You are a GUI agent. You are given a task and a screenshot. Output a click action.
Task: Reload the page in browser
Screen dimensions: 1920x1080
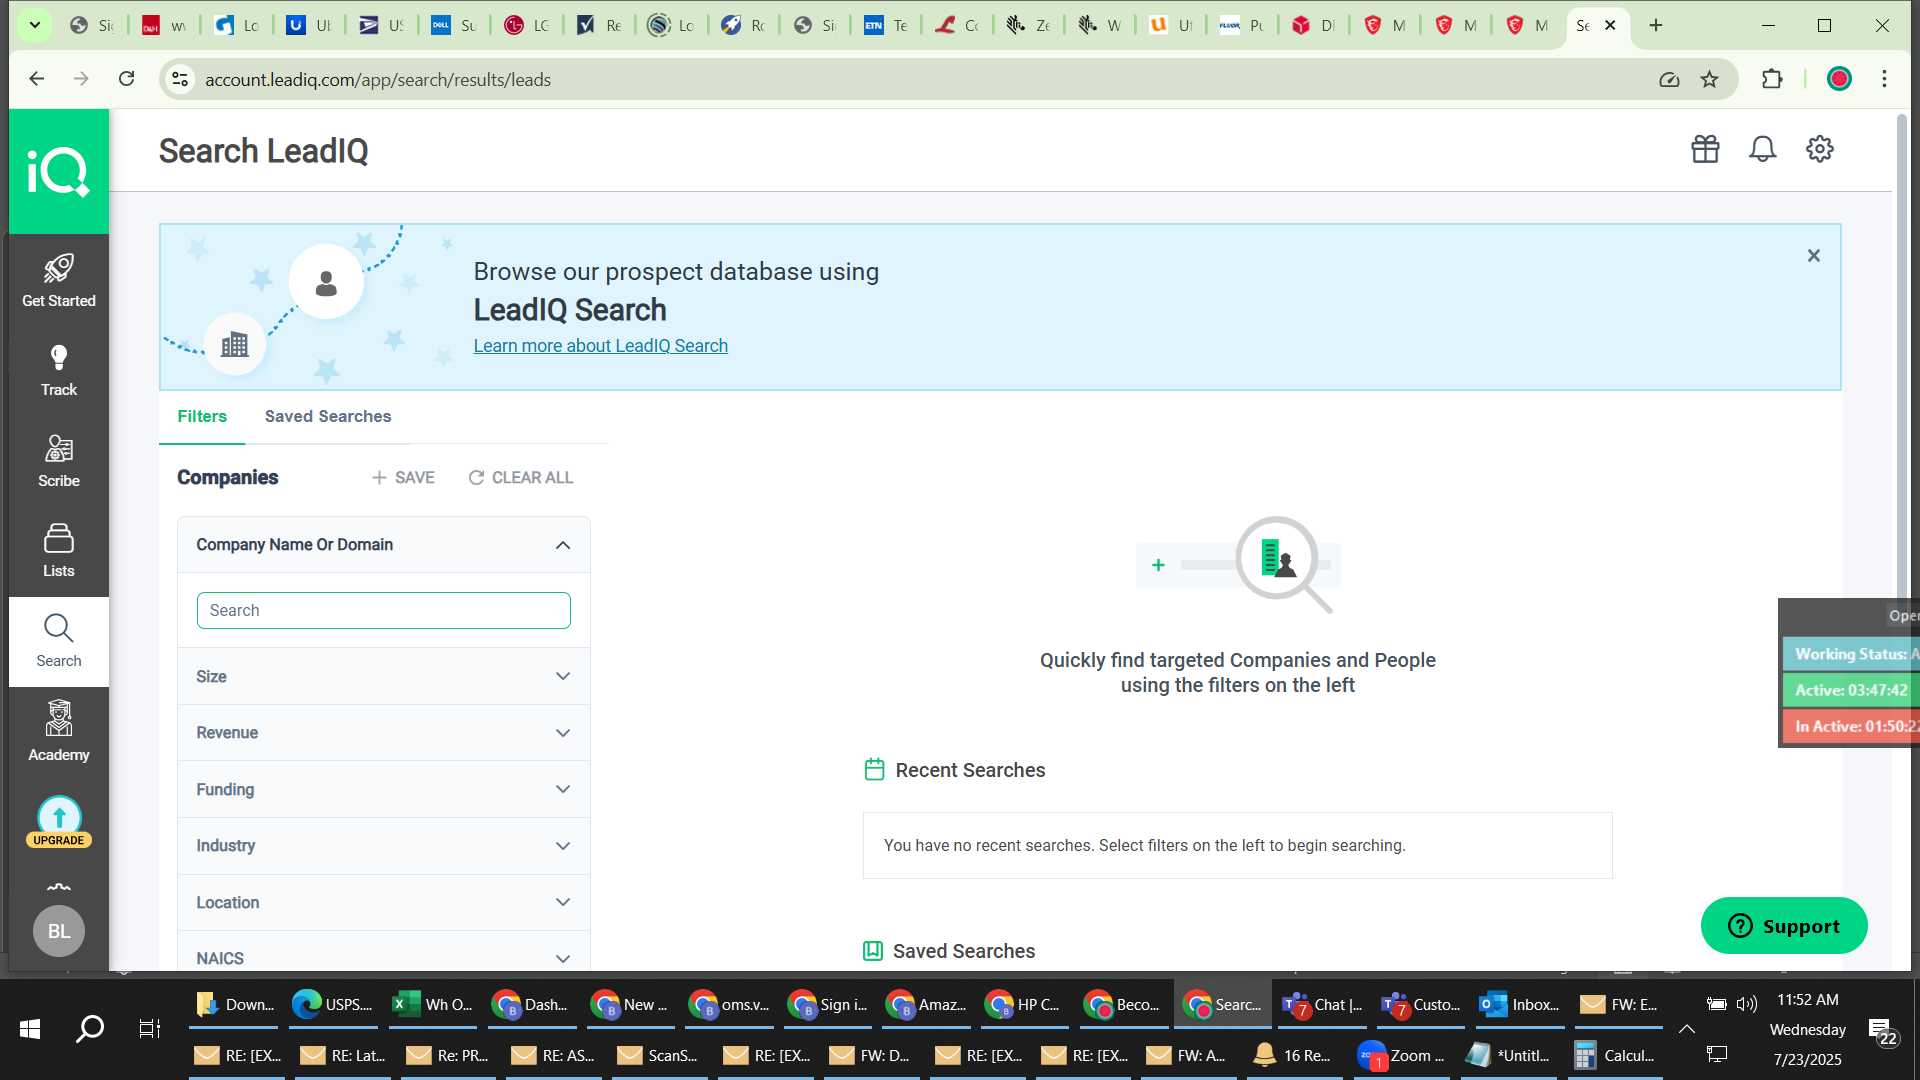(x=126, y=79)
